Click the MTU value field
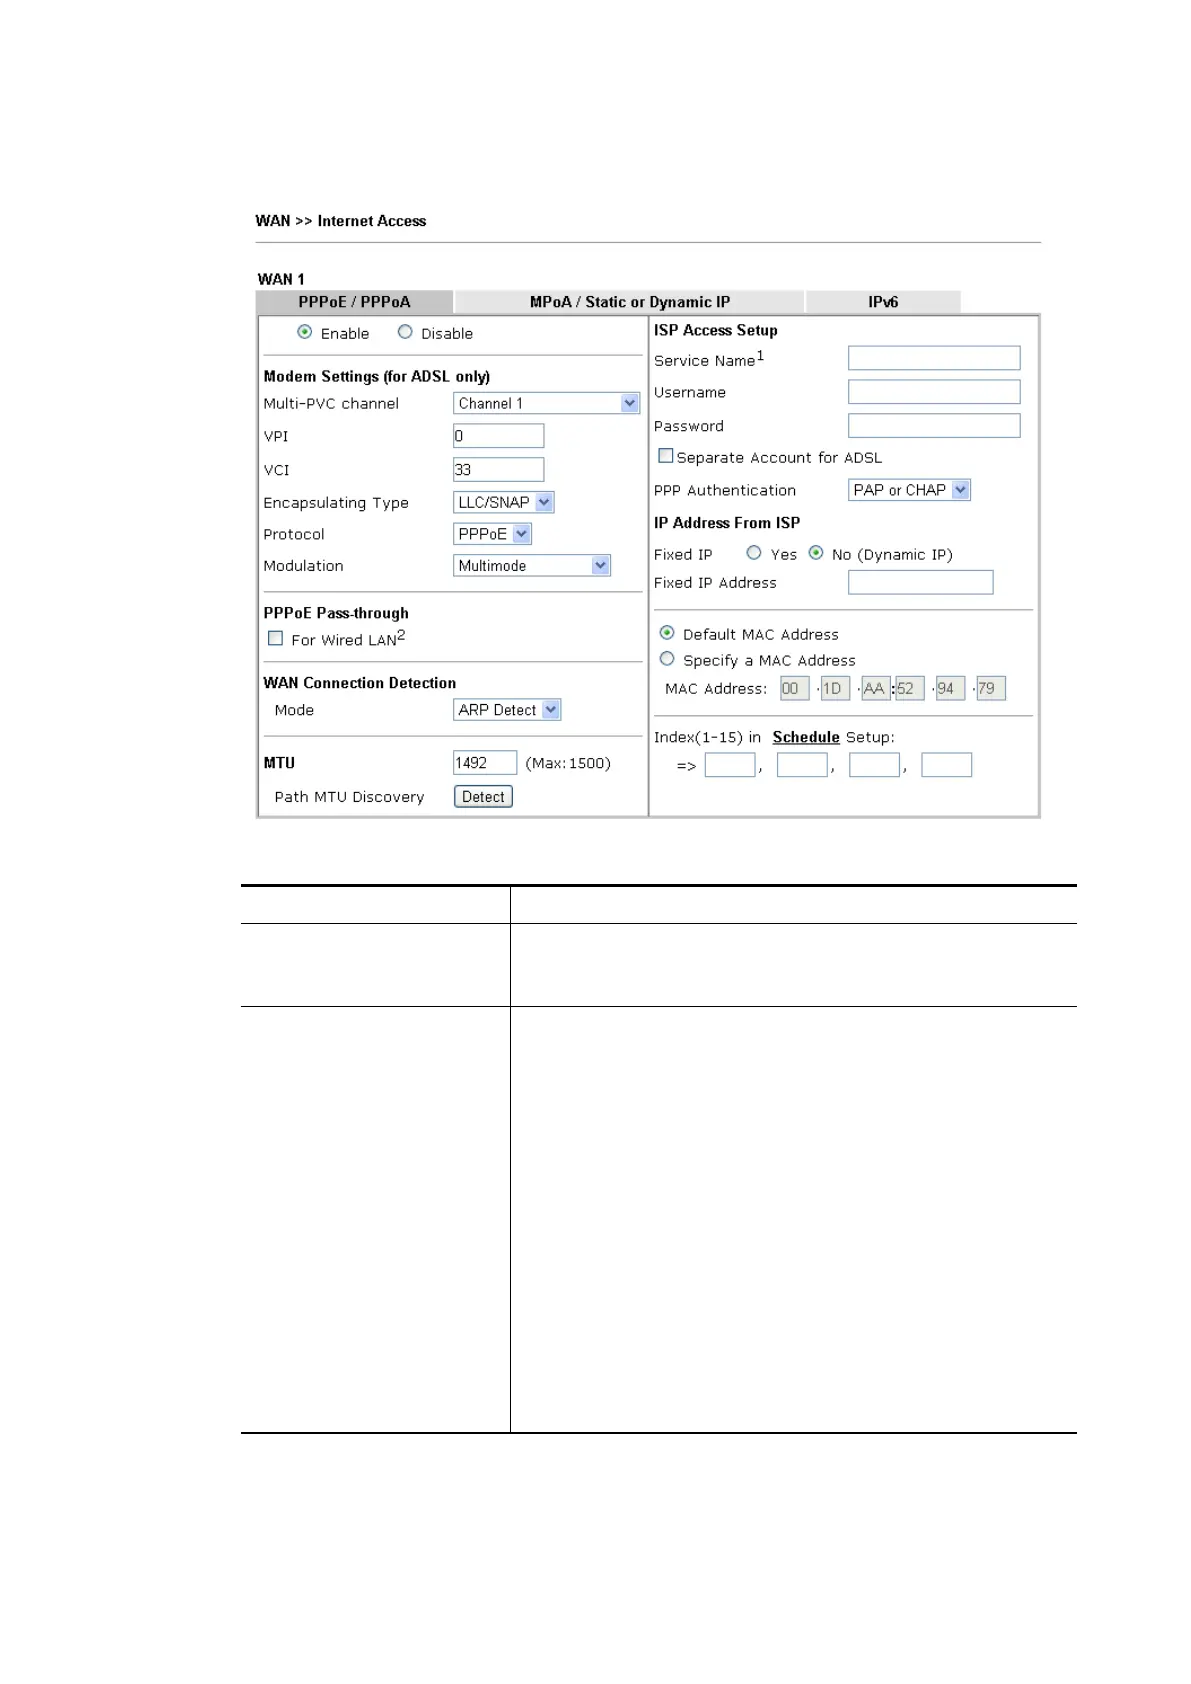1191x1684 pixels. 485,763
